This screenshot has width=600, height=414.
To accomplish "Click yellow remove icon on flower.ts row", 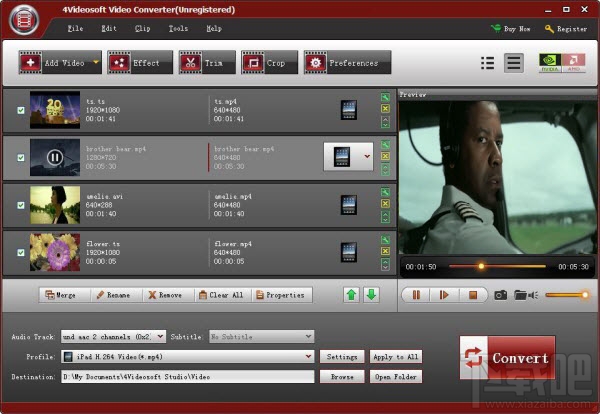I will tap(385, 251).
